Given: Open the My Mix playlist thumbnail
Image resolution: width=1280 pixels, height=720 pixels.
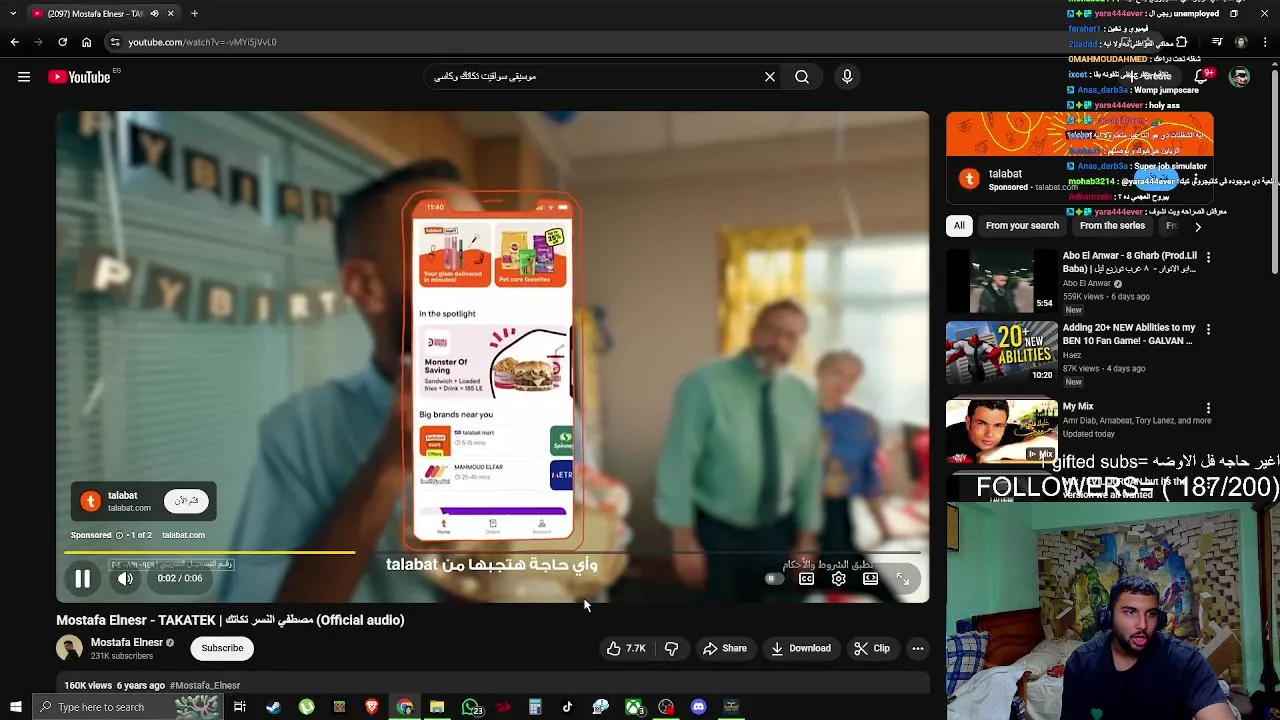Looking at the screenshot, I should click(1002, 431).
